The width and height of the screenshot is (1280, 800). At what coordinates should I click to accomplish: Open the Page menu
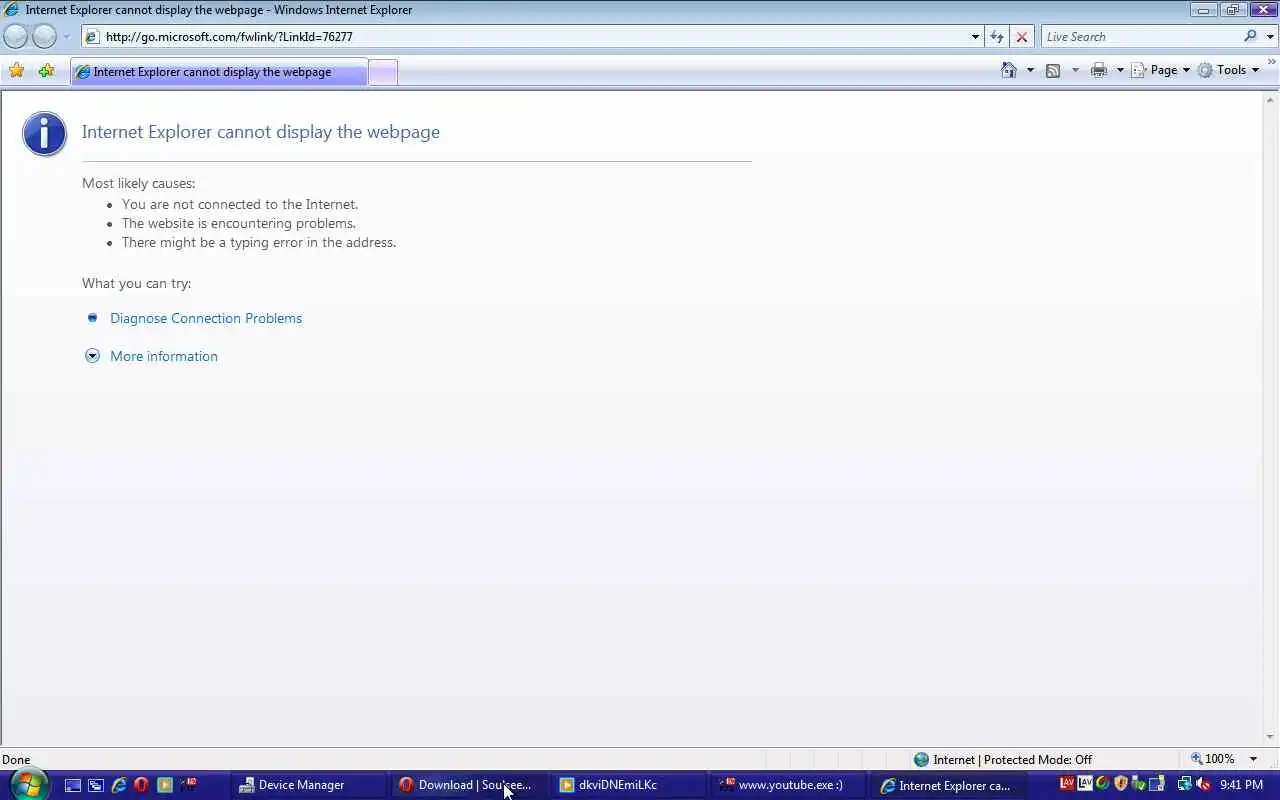click(x=1161, y=70)
